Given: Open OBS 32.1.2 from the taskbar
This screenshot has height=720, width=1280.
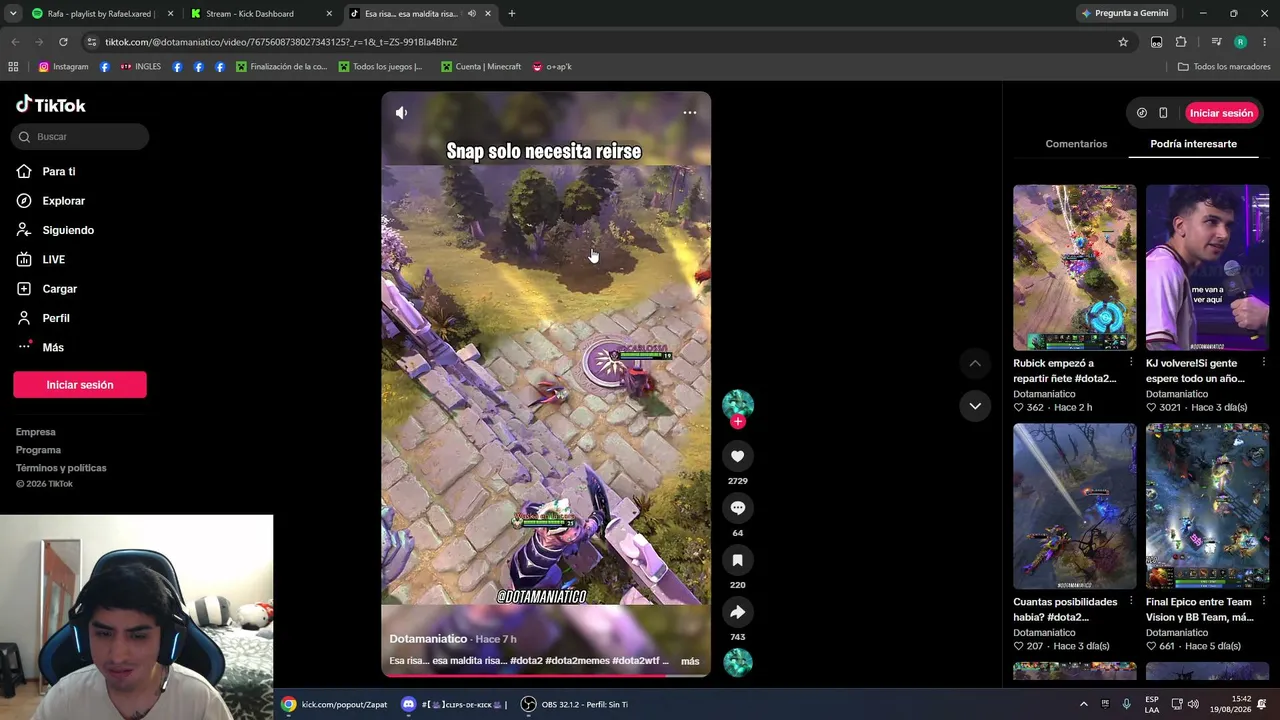Looking at the screenshot, I should click(575, 705).
